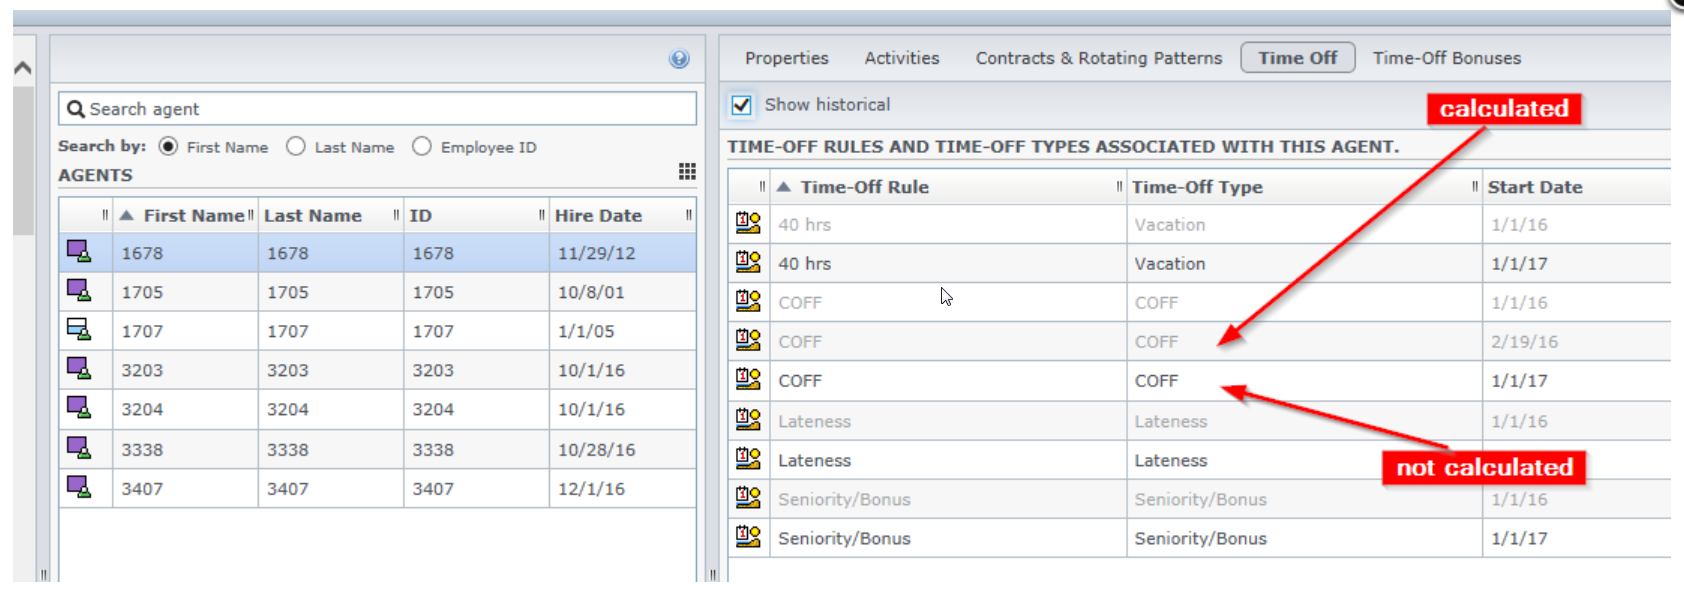The height and width of the screenshot is (595, 1684).
Task: Open Contracts & Rotating Patterns tab
Action: [1098, 58]
